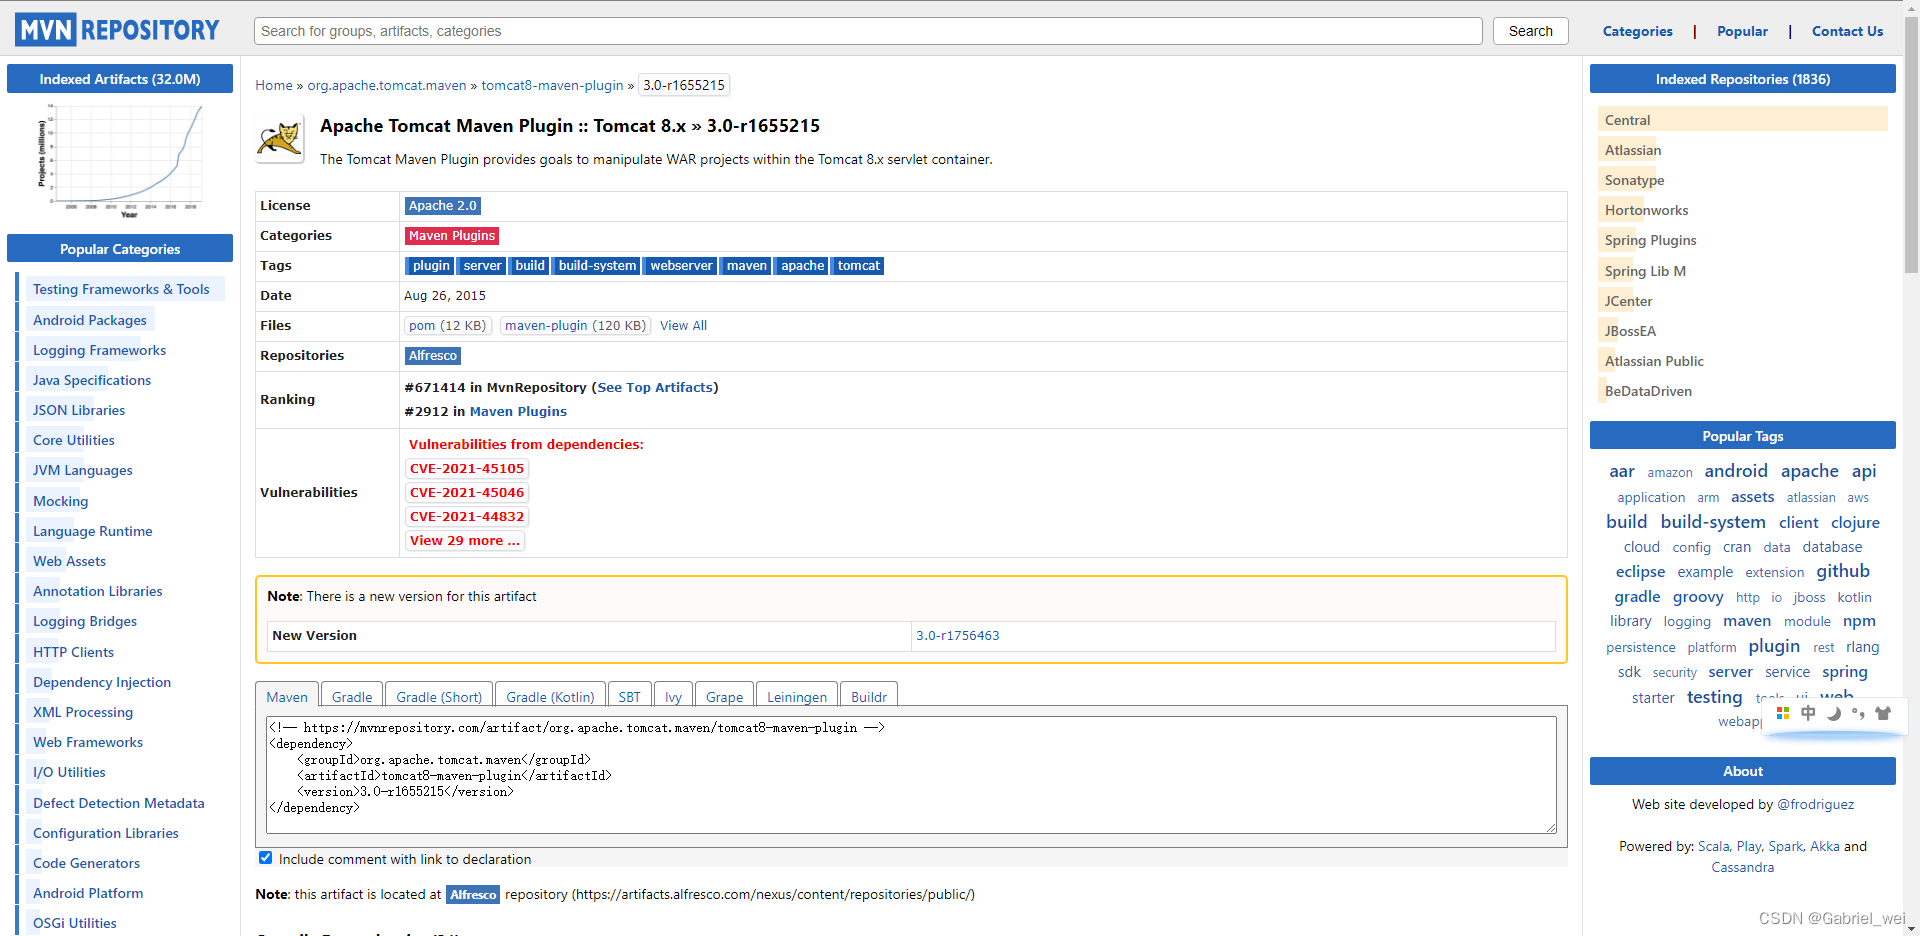Viewport: 1920px width, 936px height.
Task: Switch to the Leiningen tab
Action: coord(797,697)
